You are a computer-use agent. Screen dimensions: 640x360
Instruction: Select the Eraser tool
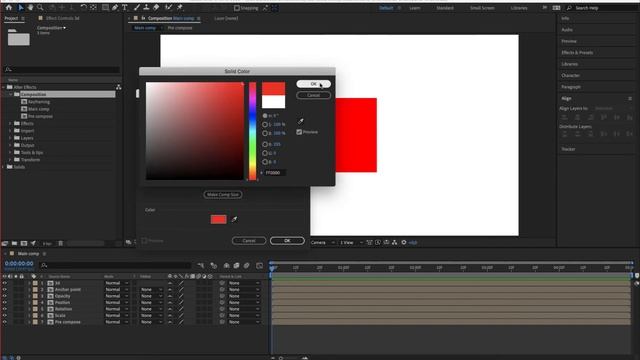[156, 7]
